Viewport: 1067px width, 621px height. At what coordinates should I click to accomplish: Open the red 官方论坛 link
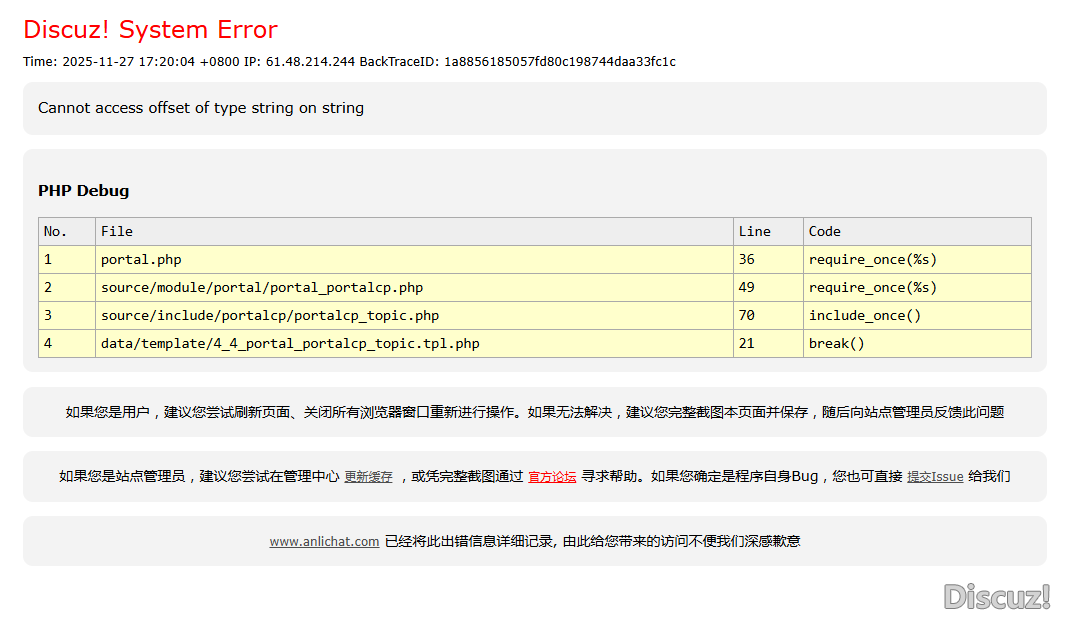click(552, 477)
